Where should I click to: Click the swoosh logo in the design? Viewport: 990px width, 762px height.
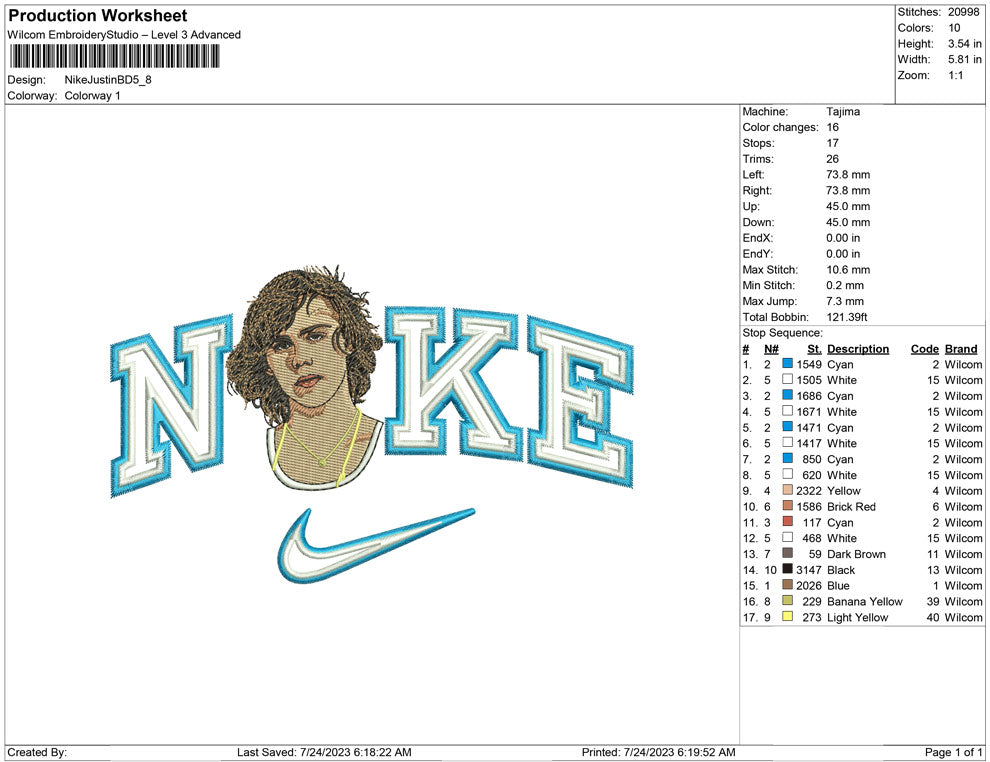375,545
